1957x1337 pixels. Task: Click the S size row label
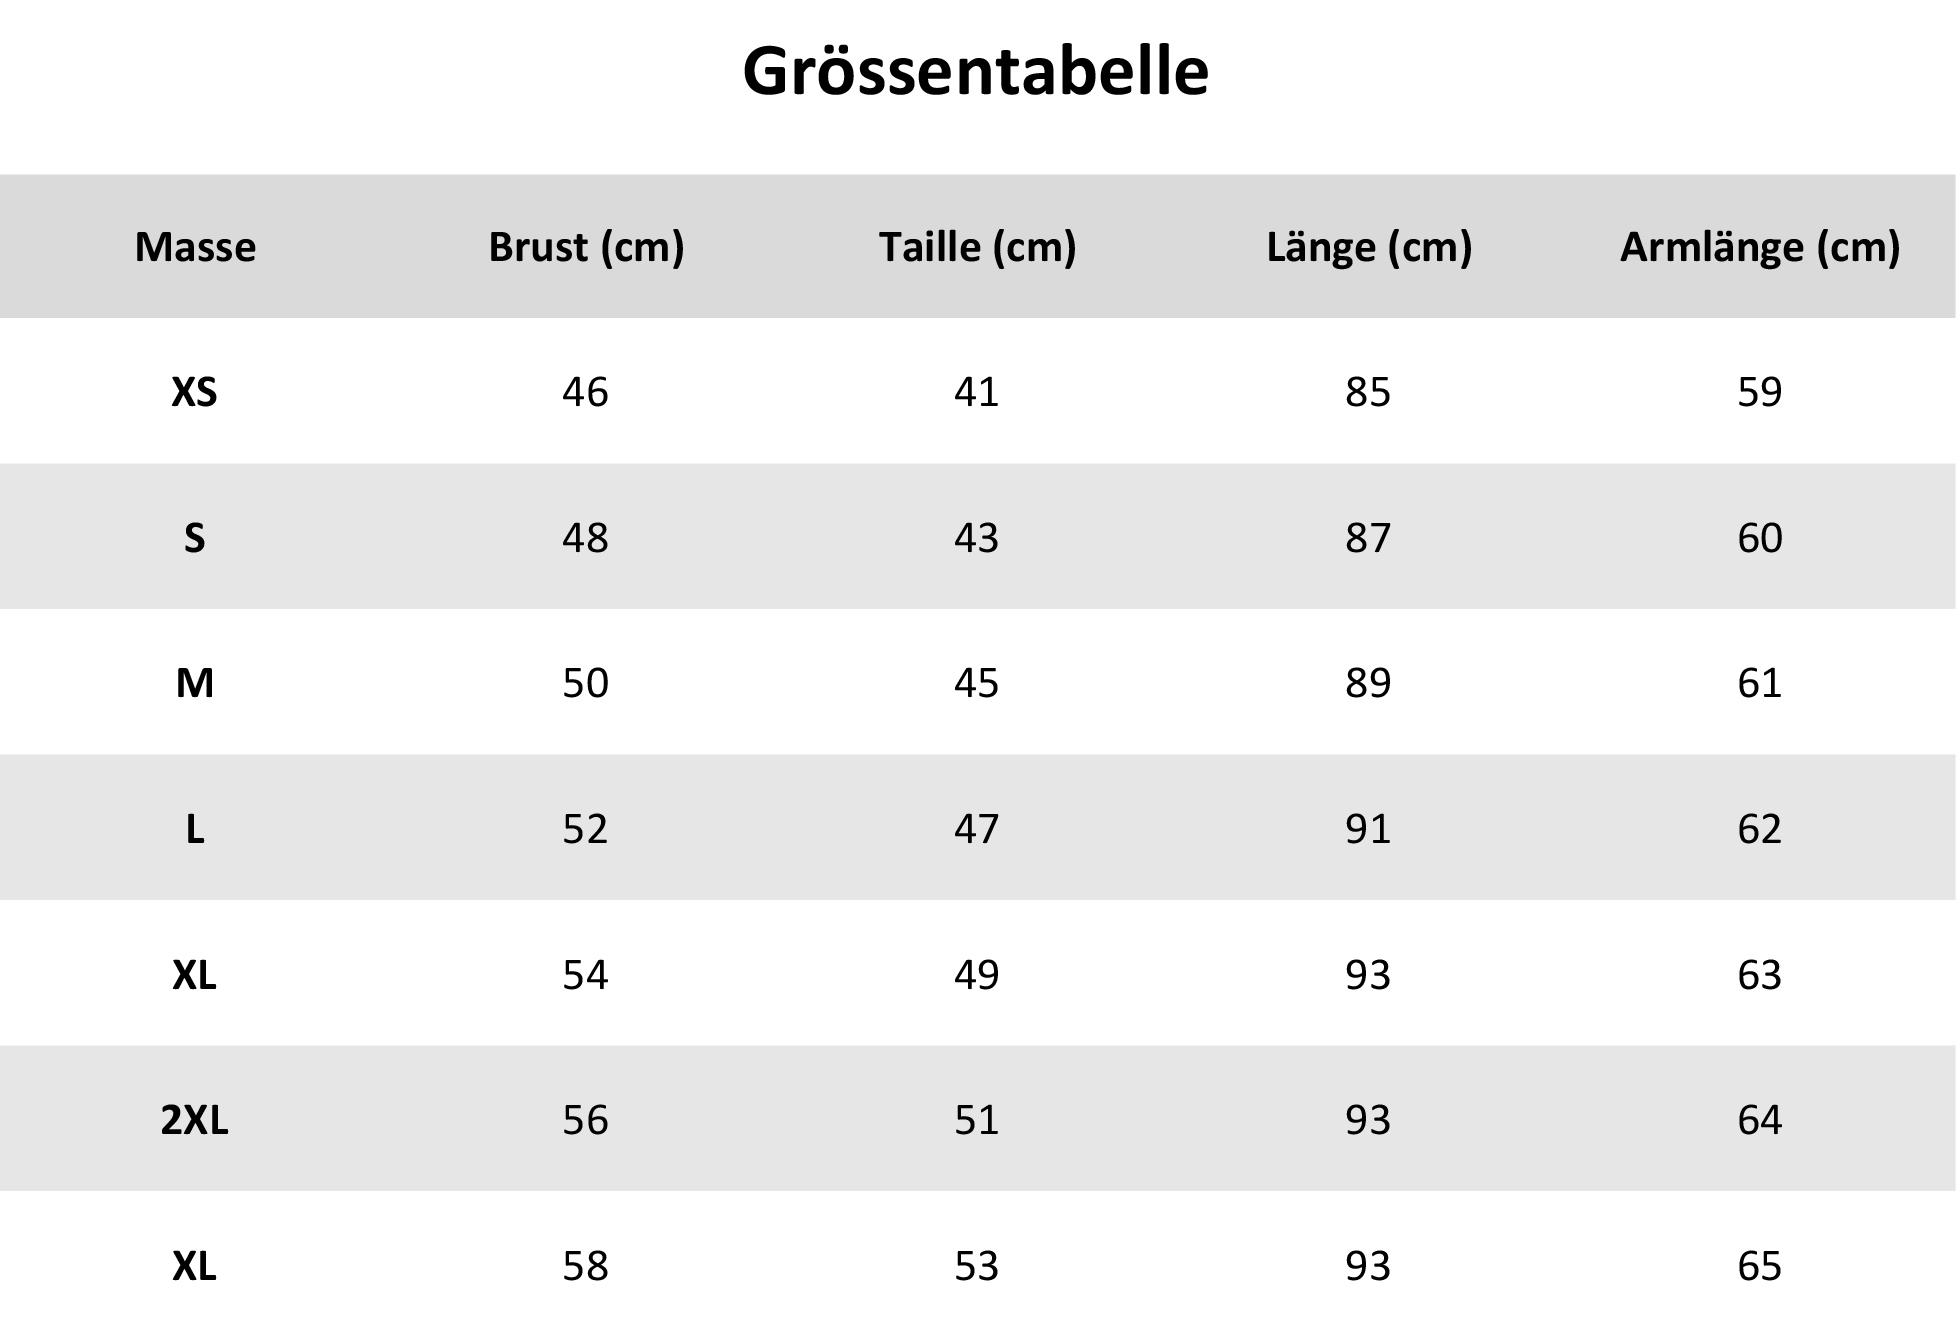pyautogui.click(x=194, y=538)
